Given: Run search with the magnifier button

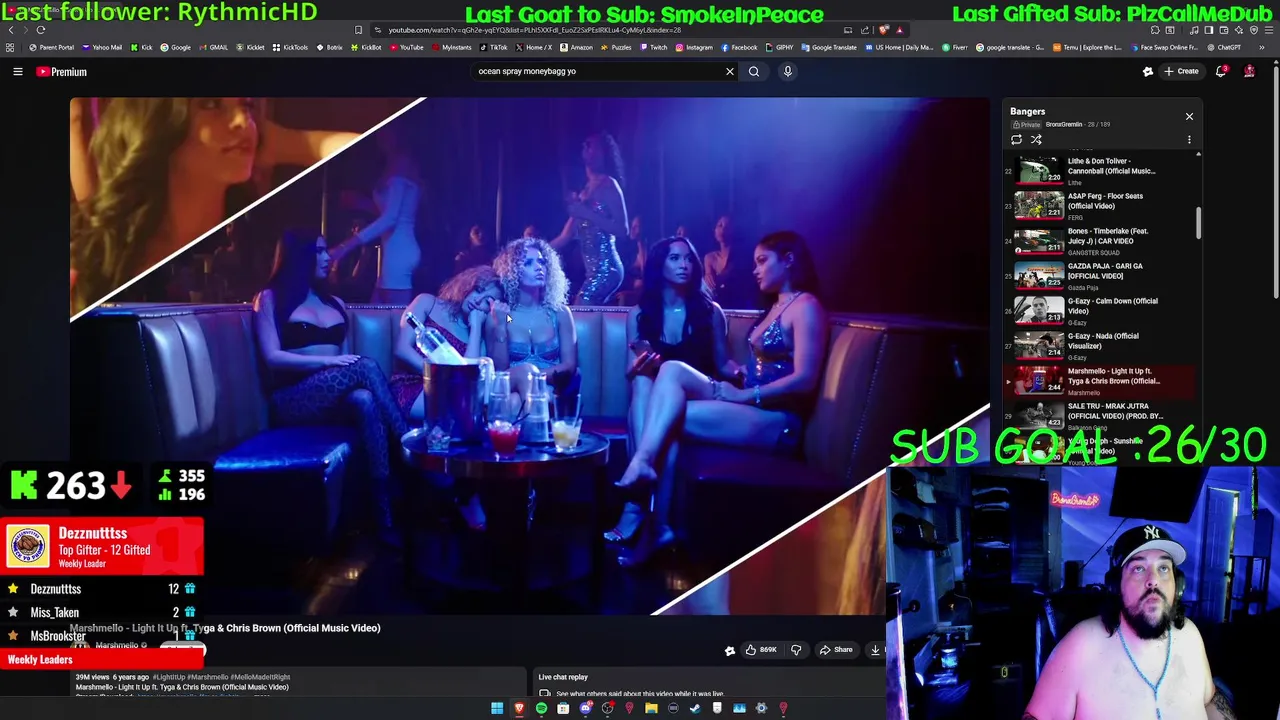Looking at the screenshot, I should tap(754, 71).
